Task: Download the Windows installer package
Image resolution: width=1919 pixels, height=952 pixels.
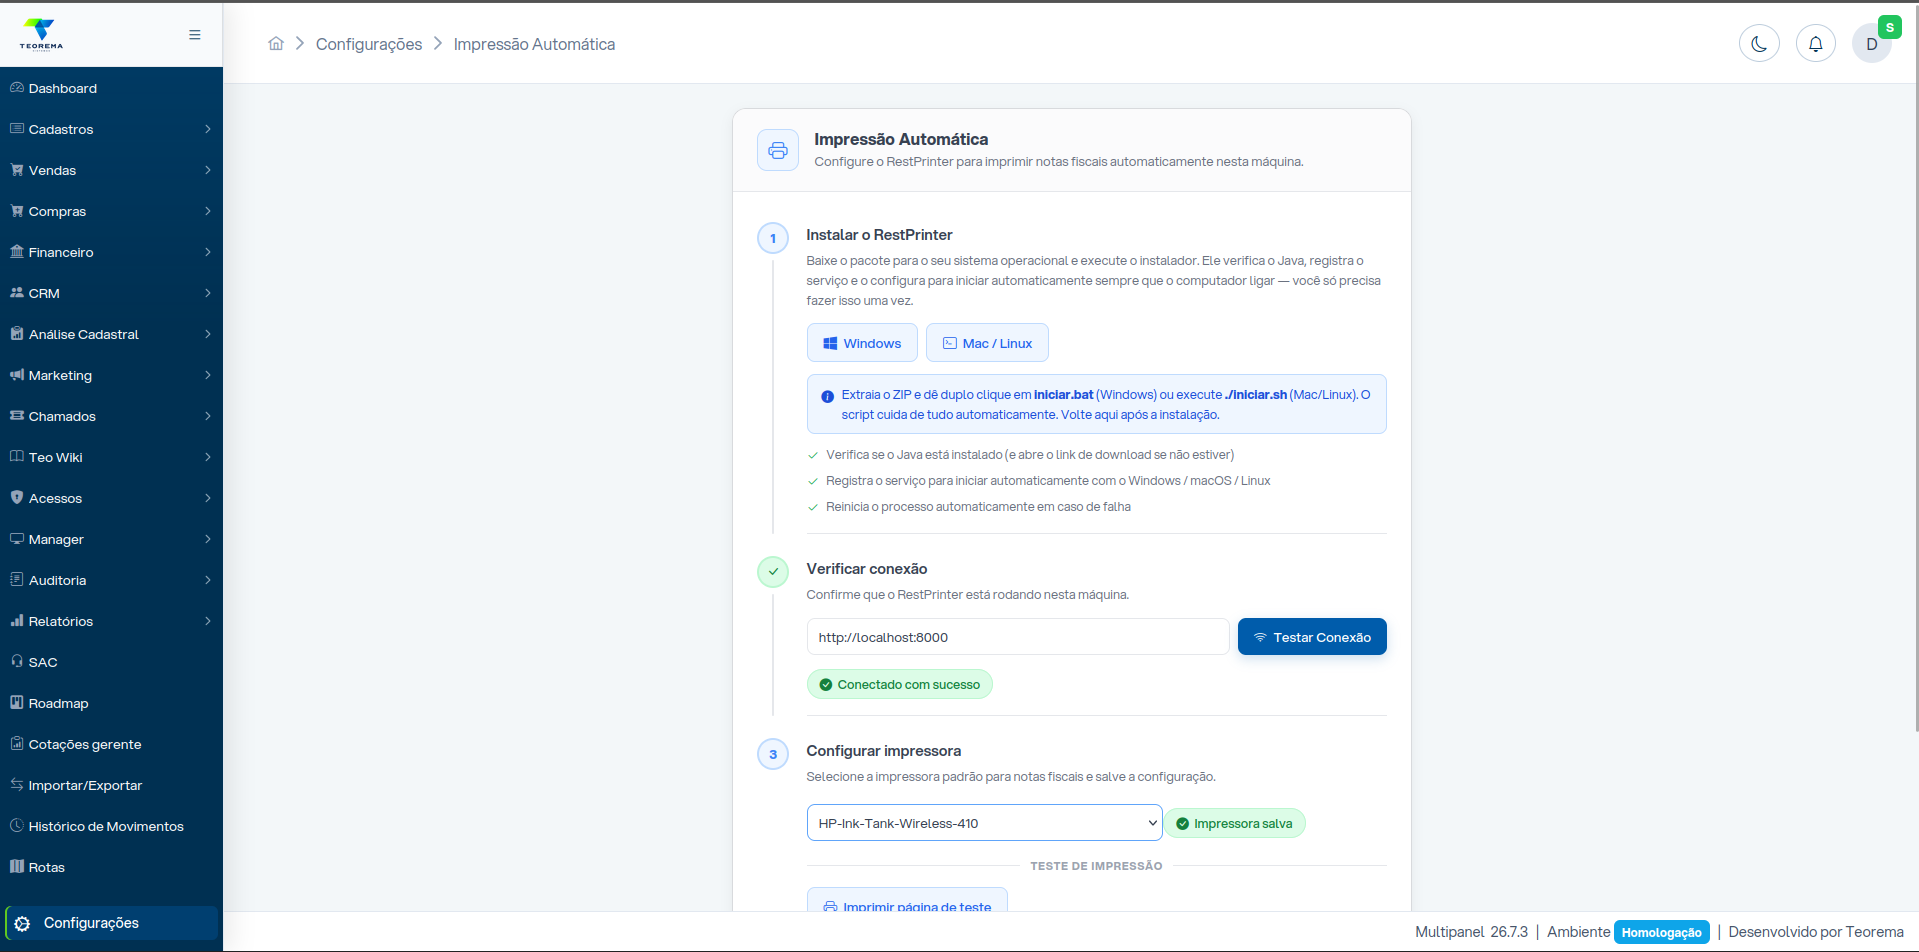Action: 862,343
